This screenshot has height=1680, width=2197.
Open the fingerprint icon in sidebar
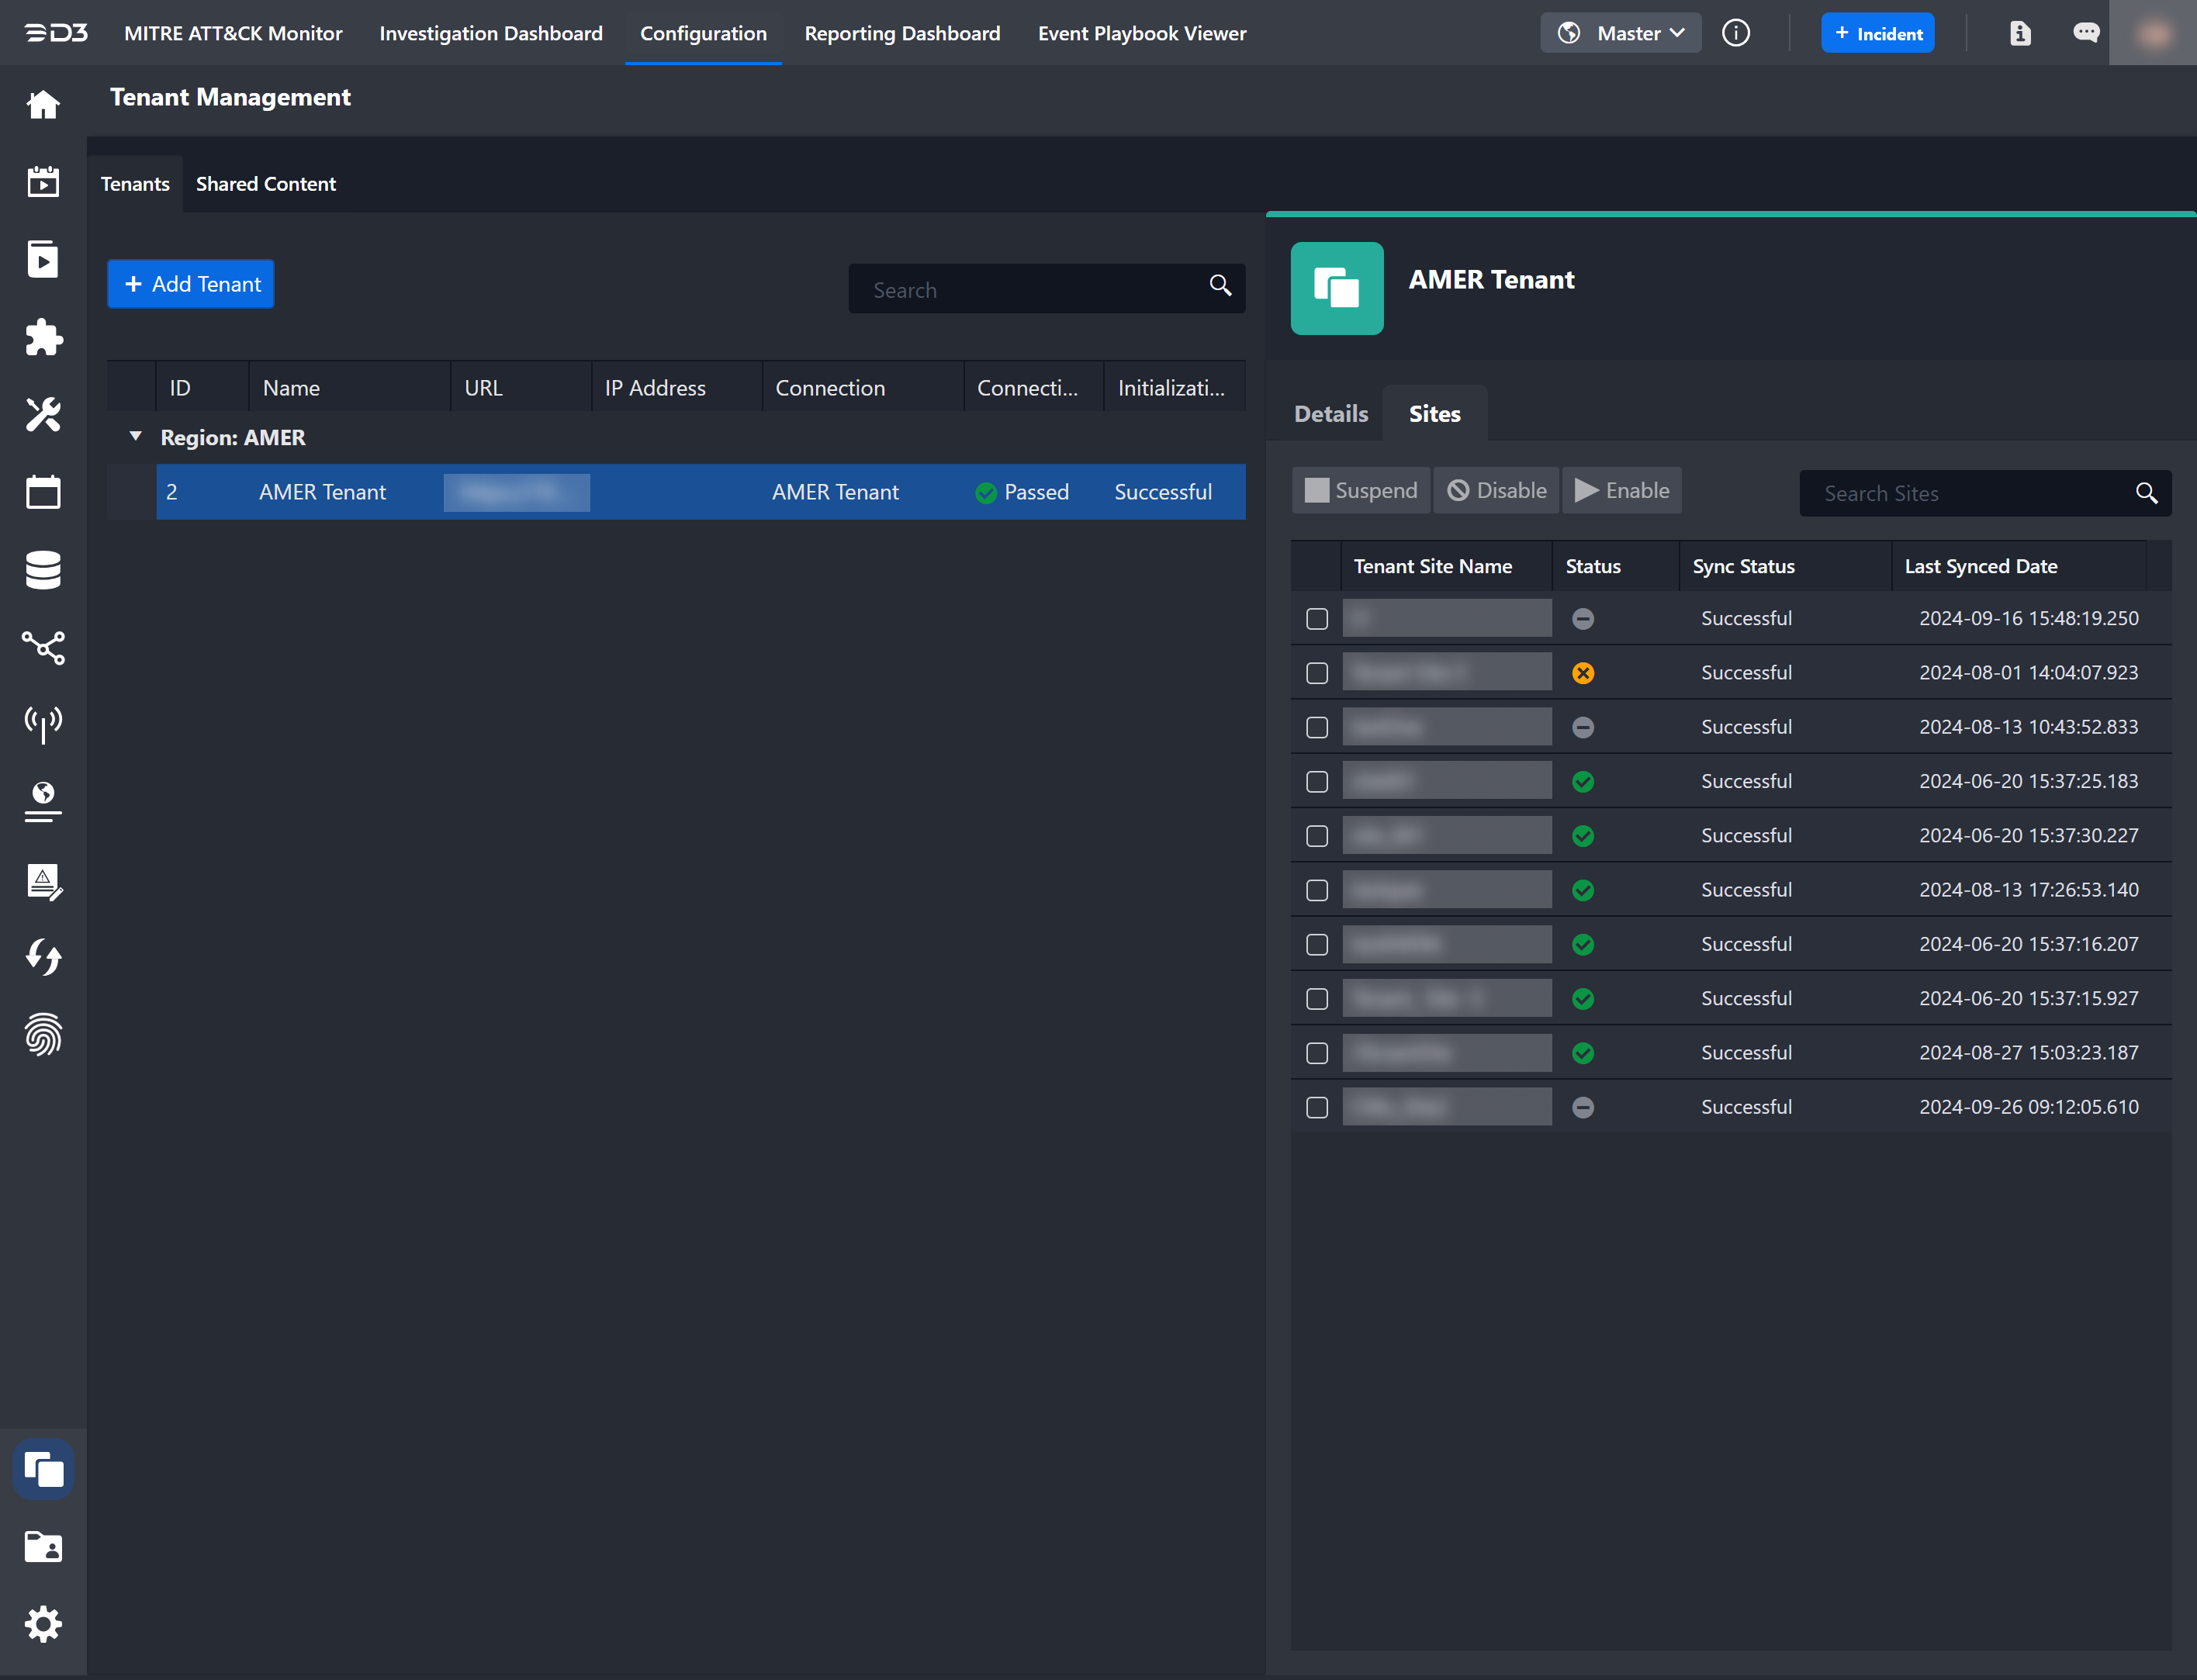tap(43, 1035)
